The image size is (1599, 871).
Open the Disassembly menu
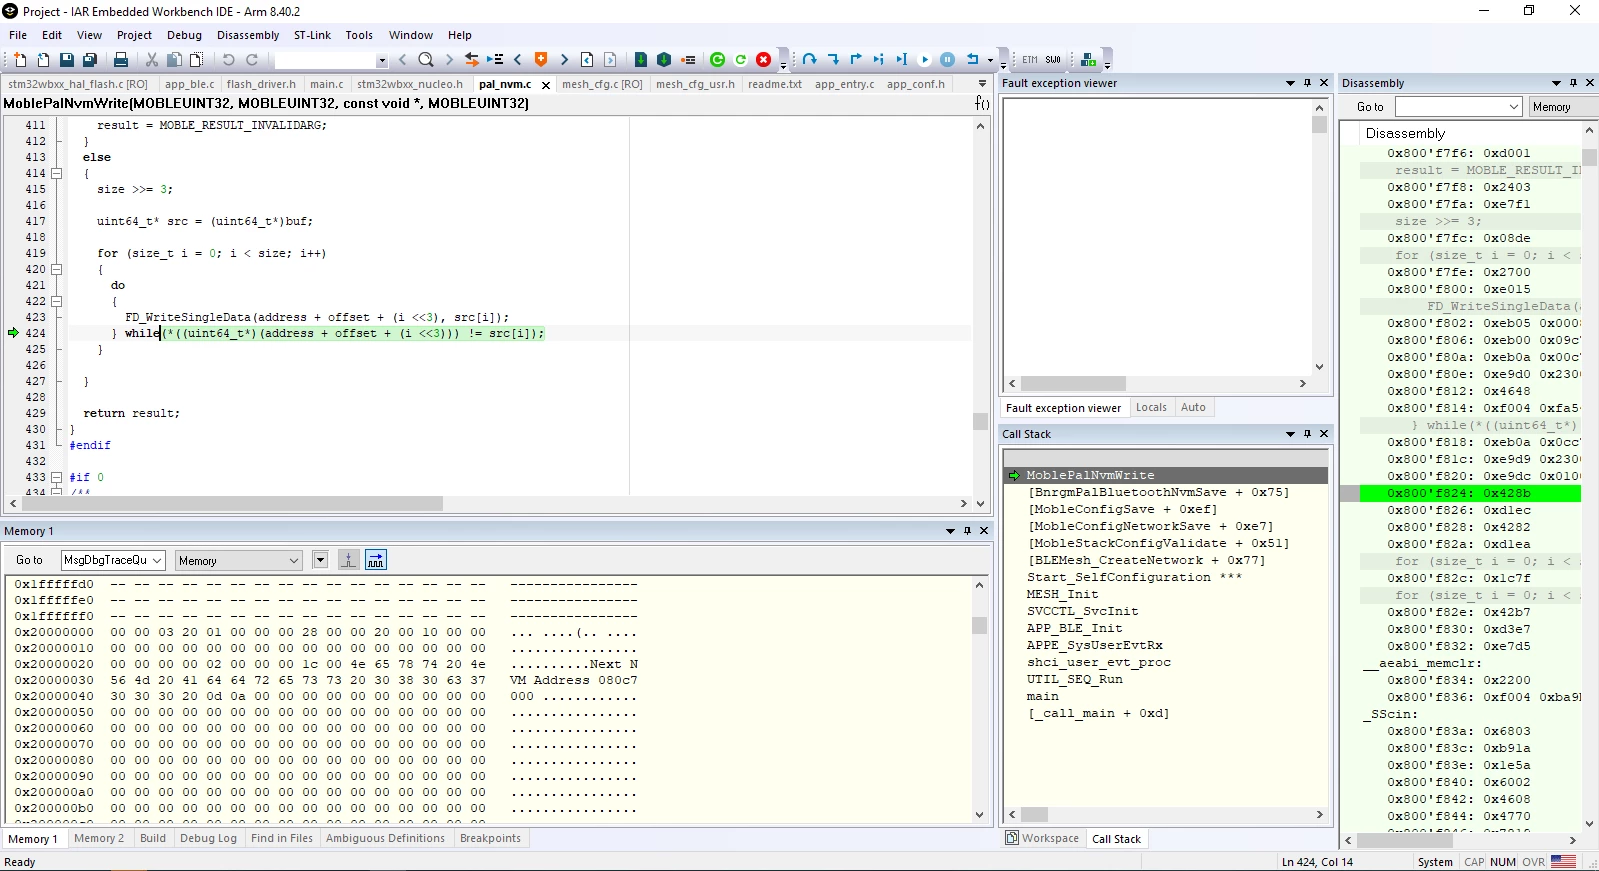pos(248,35)
